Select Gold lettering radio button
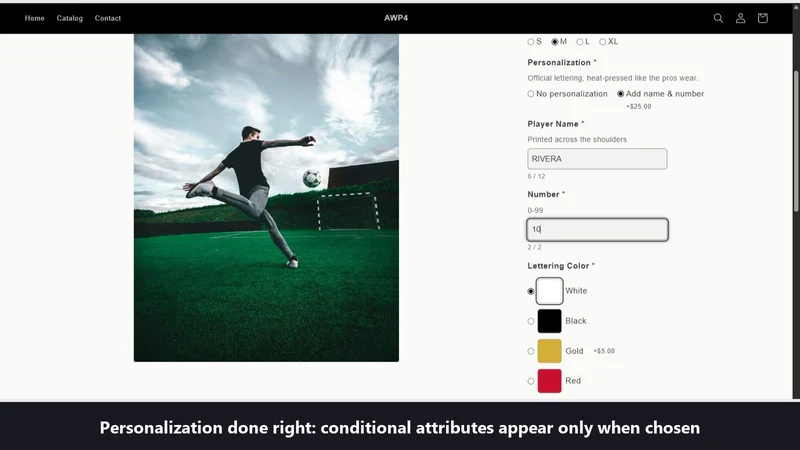This screenshot has height=450, width=800. click(531, 352)
